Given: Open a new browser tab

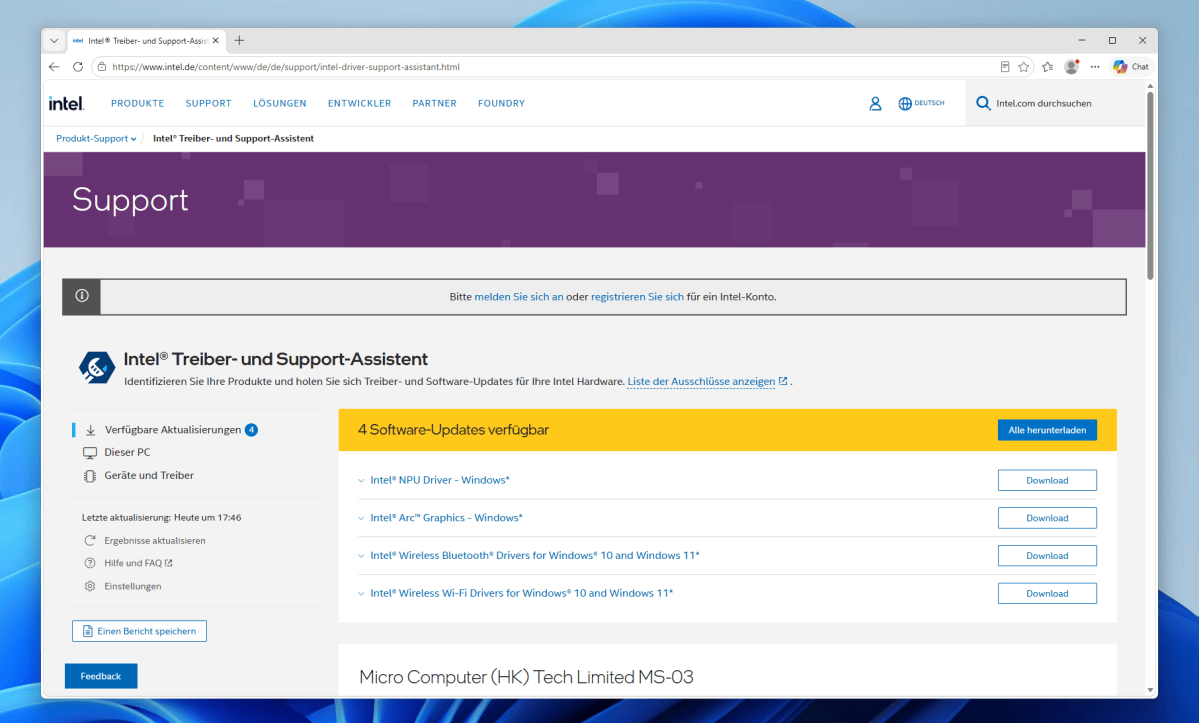Looking at the screenshot, I should pos(239,41).
